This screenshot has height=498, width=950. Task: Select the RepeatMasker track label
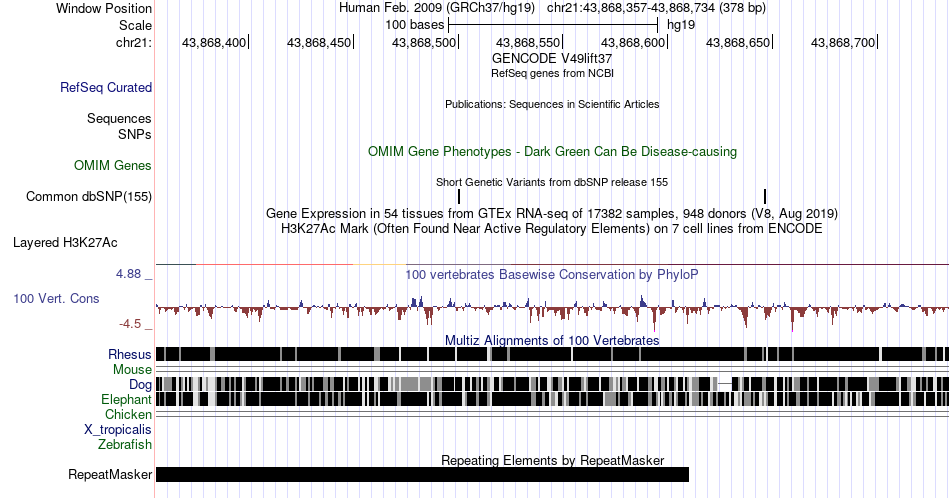click(x=110, y=474)
